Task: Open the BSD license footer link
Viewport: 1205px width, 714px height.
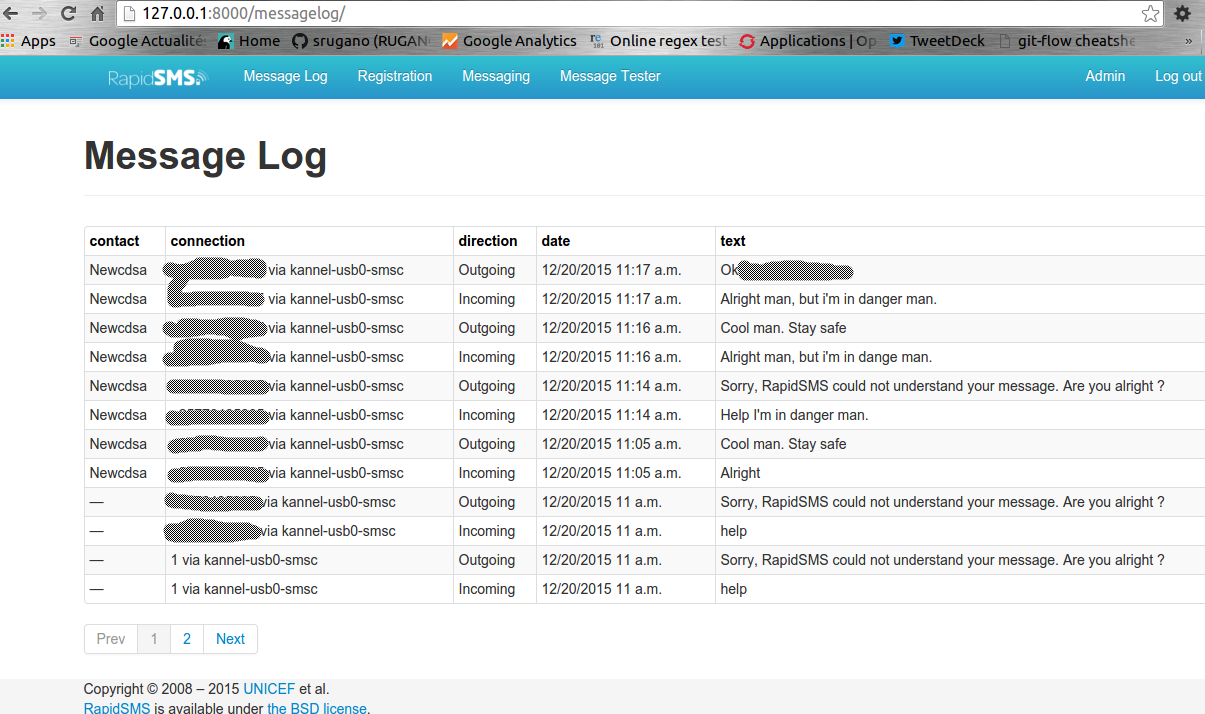Action: pyautogui.click(x=317, y=708)
